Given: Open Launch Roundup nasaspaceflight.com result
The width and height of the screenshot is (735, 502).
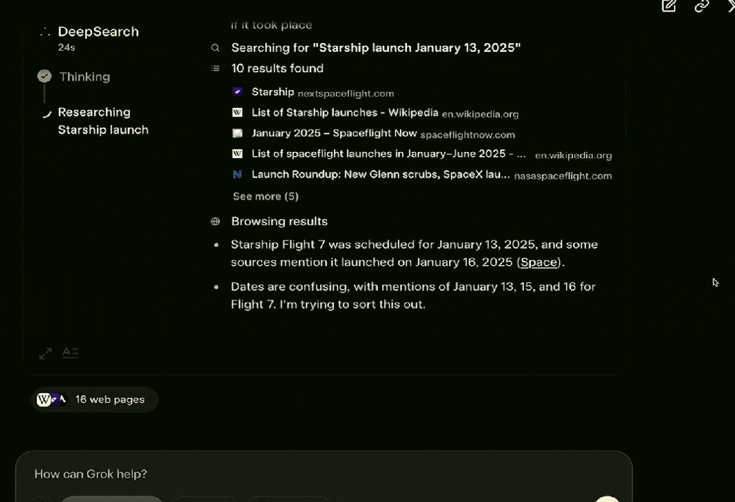Looking at the screenshot, I should click(422, 175).
